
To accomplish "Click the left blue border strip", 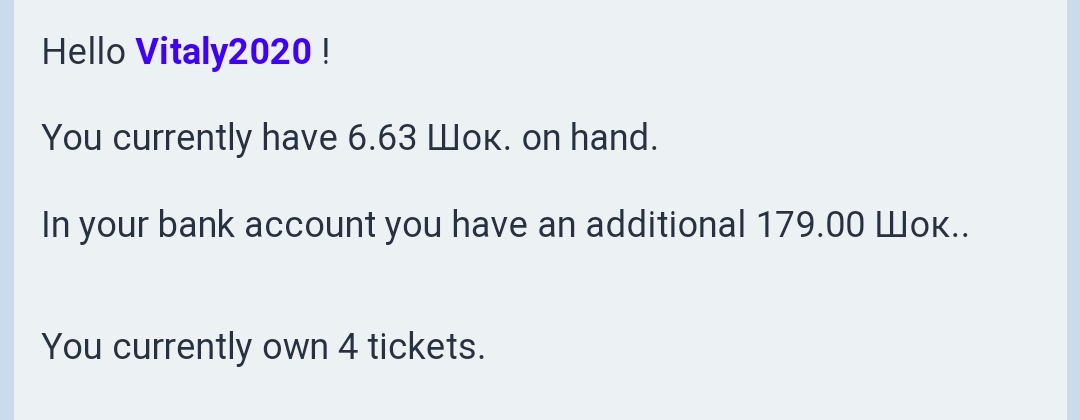I will click(x=6, y=210).
